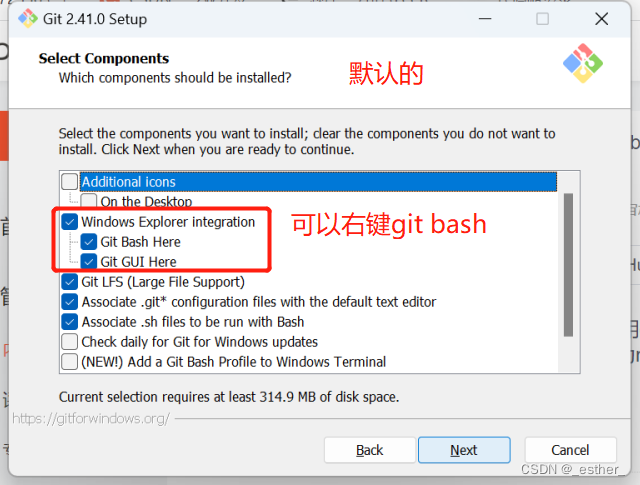Uncheck Associate .sh files with Bash
This screenshot has width=640, height=485.
point(70,322)
